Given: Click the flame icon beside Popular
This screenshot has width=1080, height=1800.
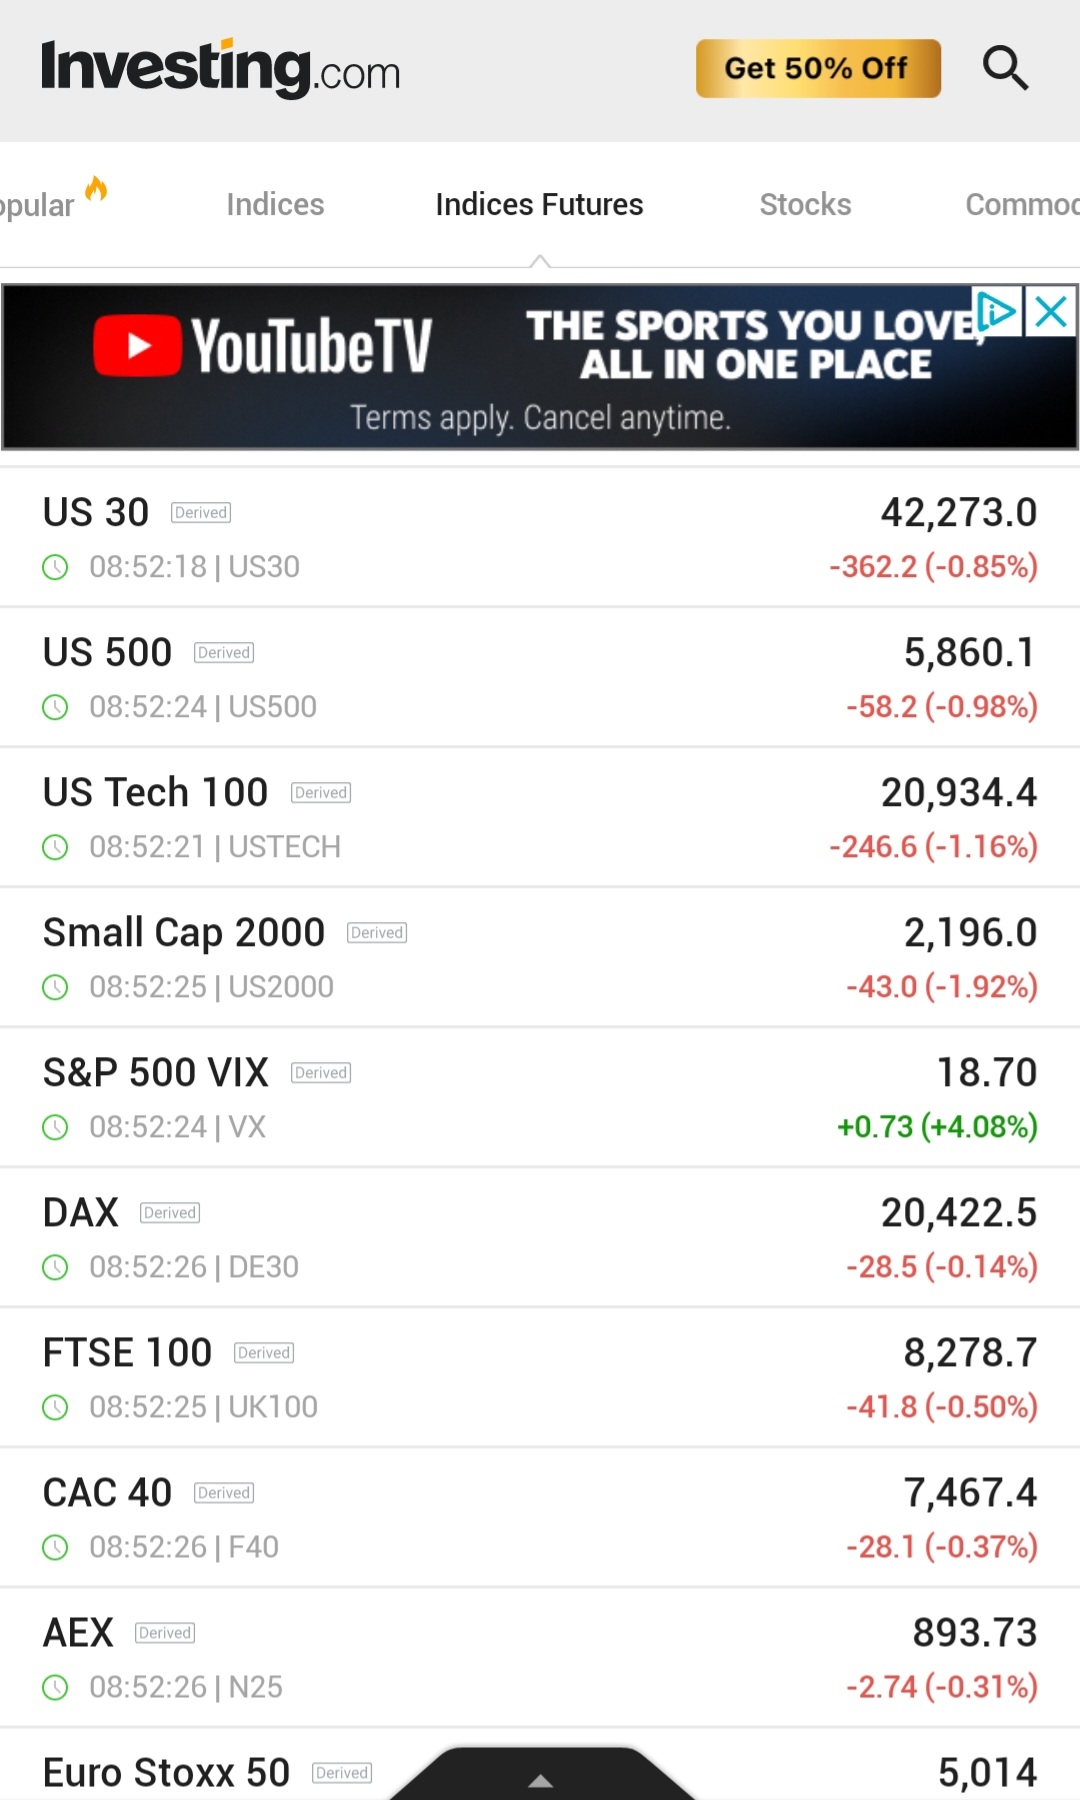Looking at the screenshot, I should tap(96, 189).
